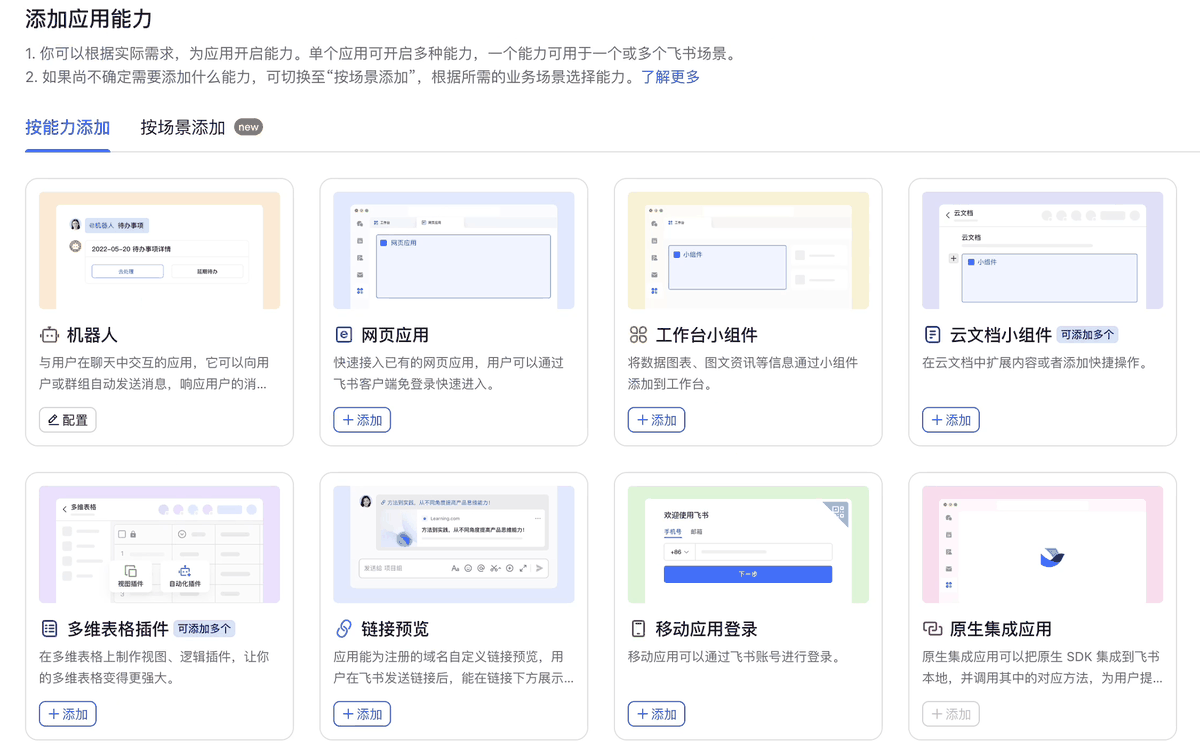Click the 可添加多个 badge on 多维表格插件
The image size is (1200, 755).
(205, 629)
